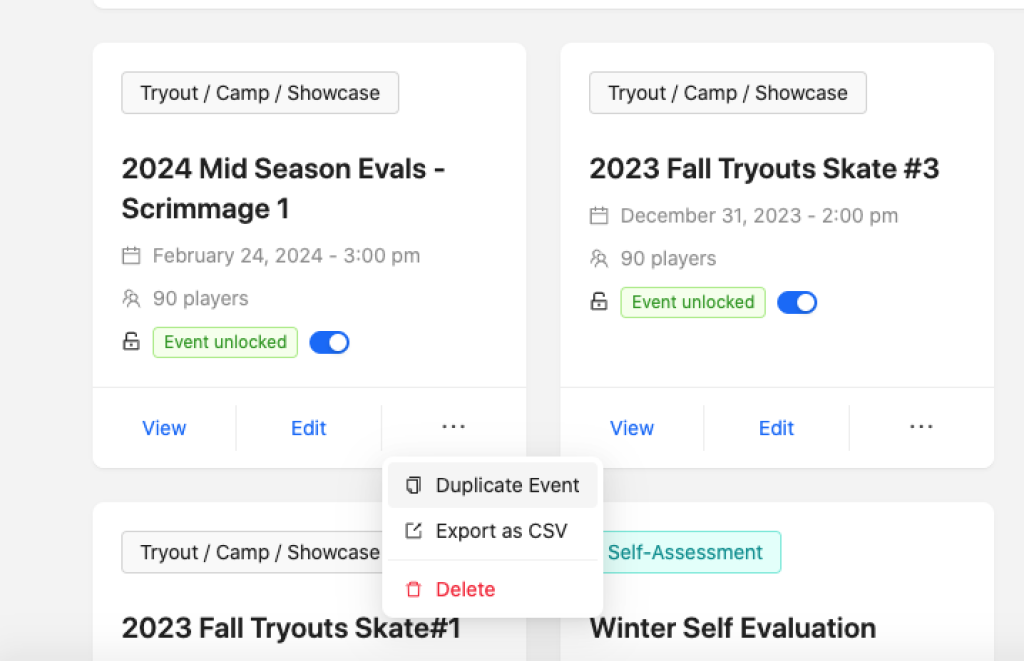Click the players icon on Mid Season Evals card
The width and height of the screenshot is (1024, 661).
(131, 298)
